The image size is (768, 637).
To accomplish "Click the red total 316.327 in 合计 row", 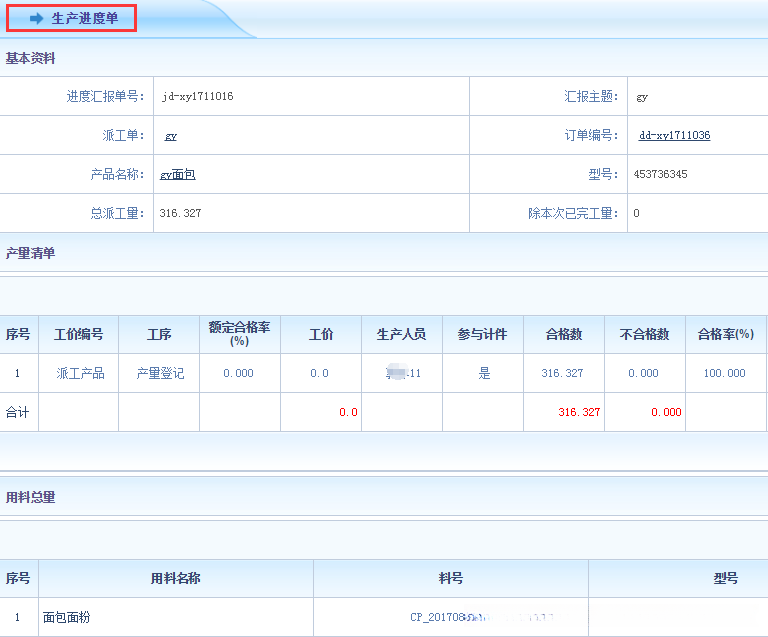I will point(579,412).
